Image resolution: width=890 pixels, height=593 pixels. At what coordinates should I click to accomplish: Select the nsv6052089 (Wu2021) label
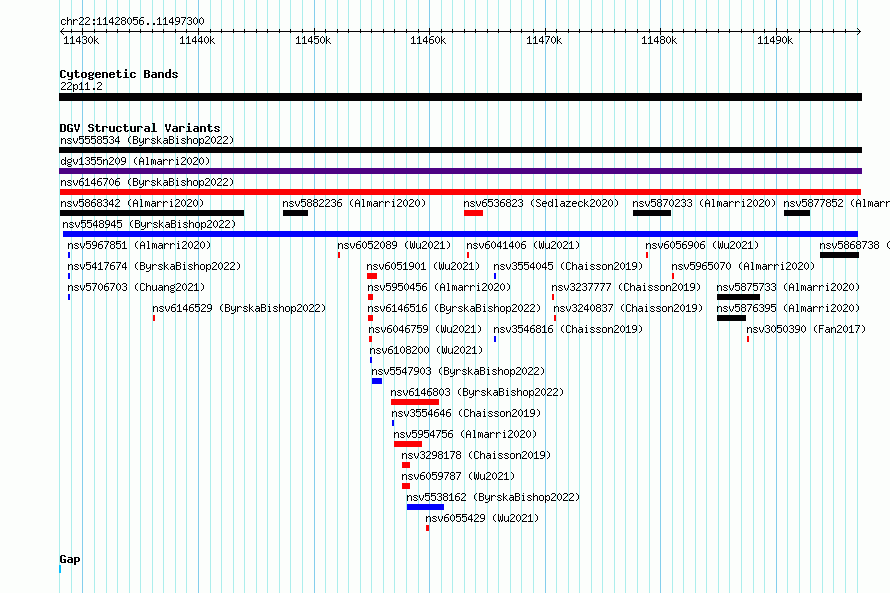tap(394, 245)
